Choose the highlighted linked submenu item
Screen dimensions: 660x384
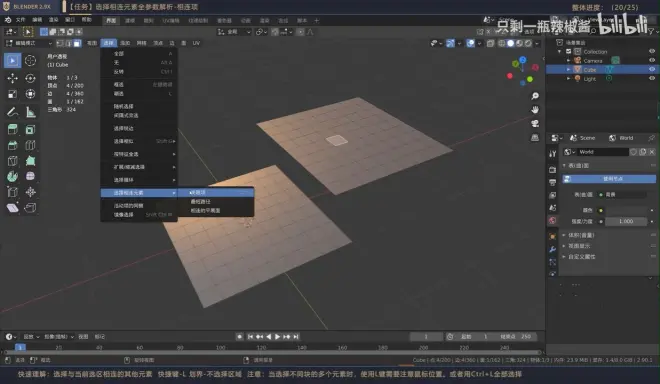click(216, 192)
